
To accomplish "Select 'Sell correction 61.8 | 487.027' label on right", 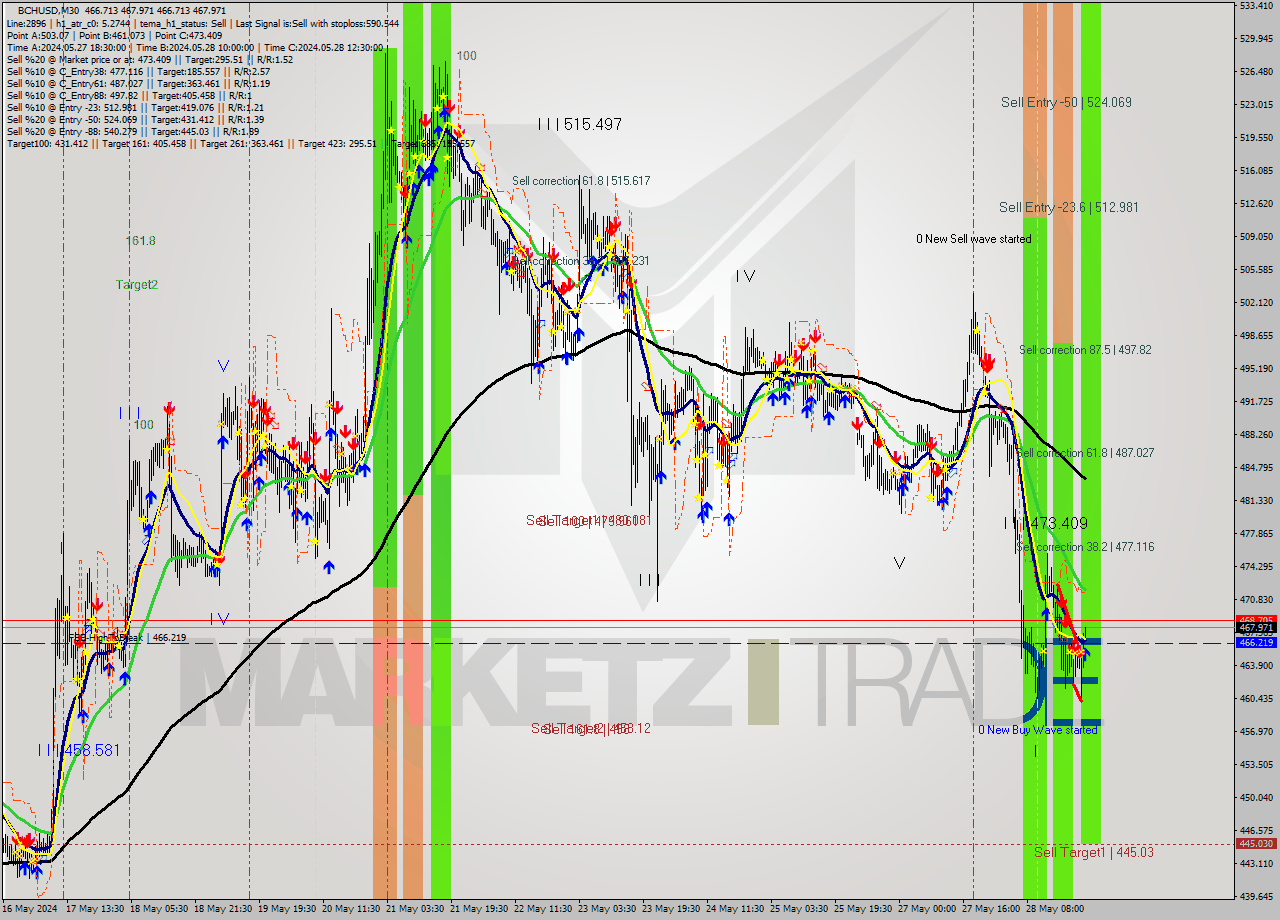I will (x=1085, y=453).
